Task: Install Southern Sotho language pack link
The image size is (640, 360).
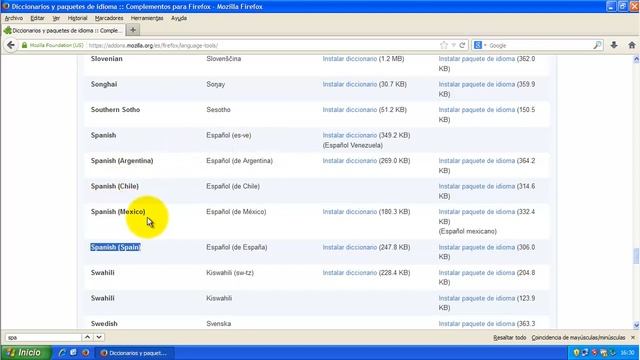Action: coord(477,110)
